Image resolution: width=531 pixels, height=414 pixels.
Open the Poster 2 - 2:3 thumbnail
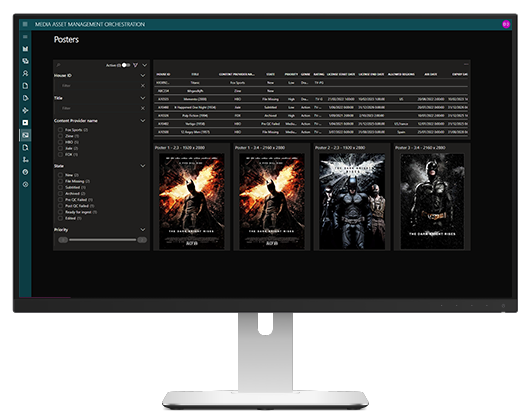coord(352,201)
